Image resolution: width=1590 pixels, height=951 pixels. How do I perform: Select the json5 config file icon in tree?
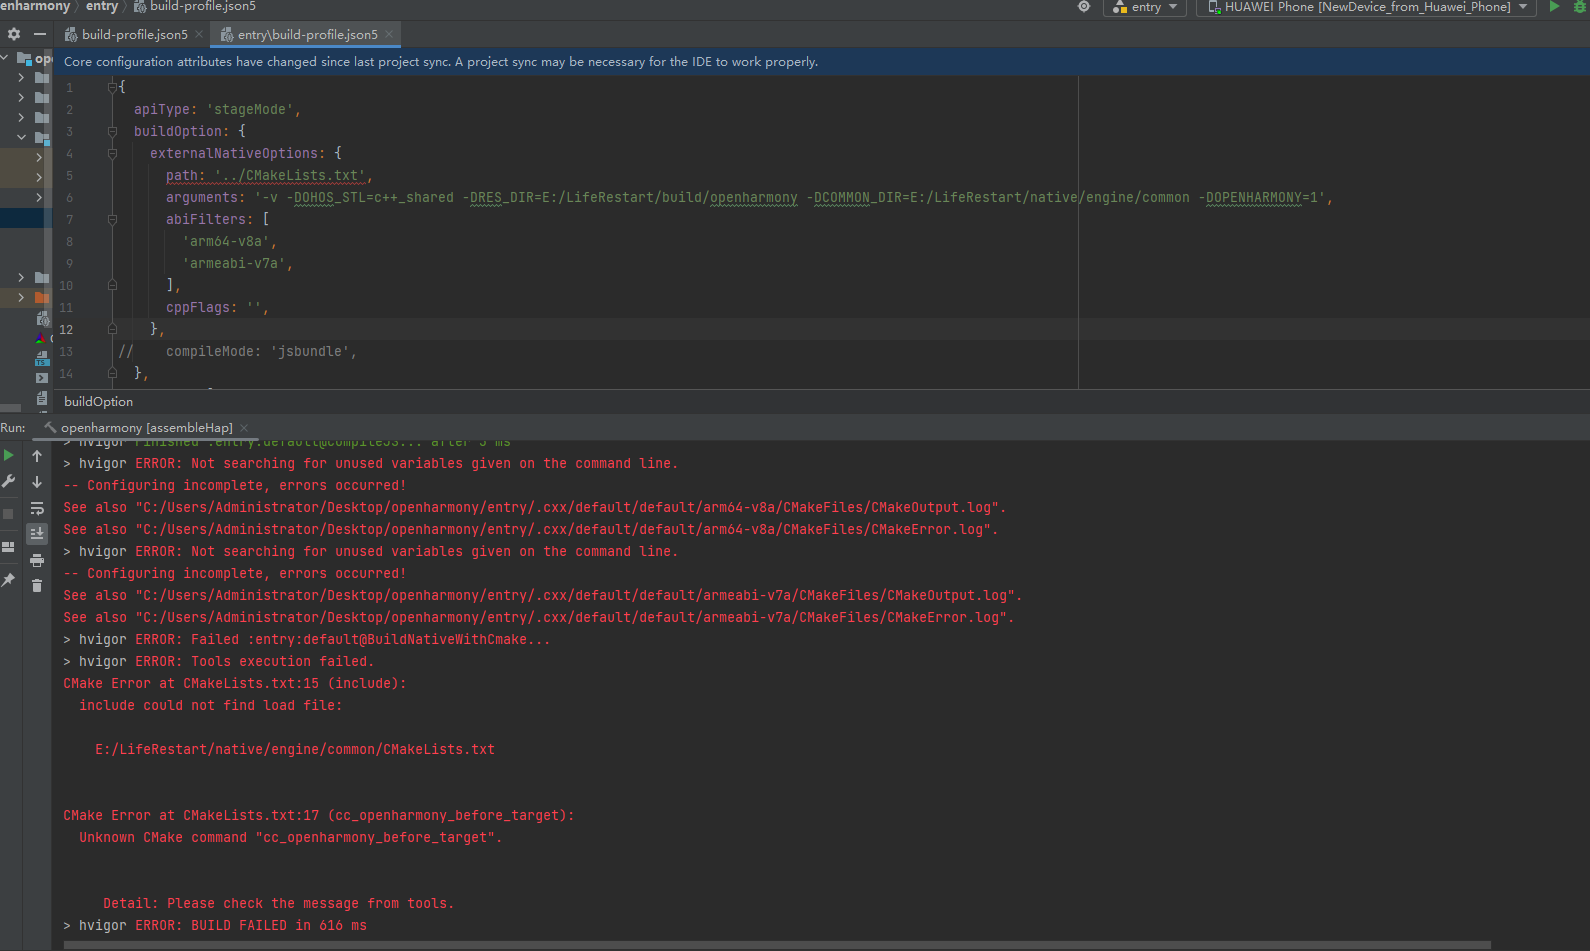(x=42, y=319)
